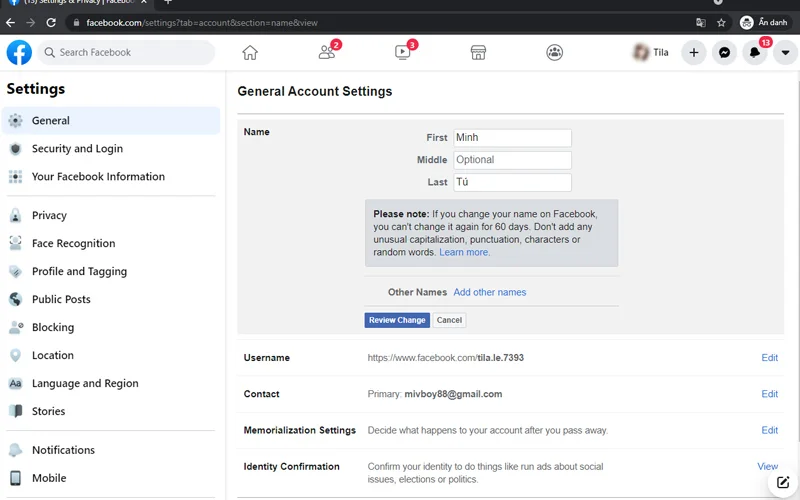Screen dimensions: 800x500
Task: Open Notifications settings in sidebar
Action: [111, 450]
